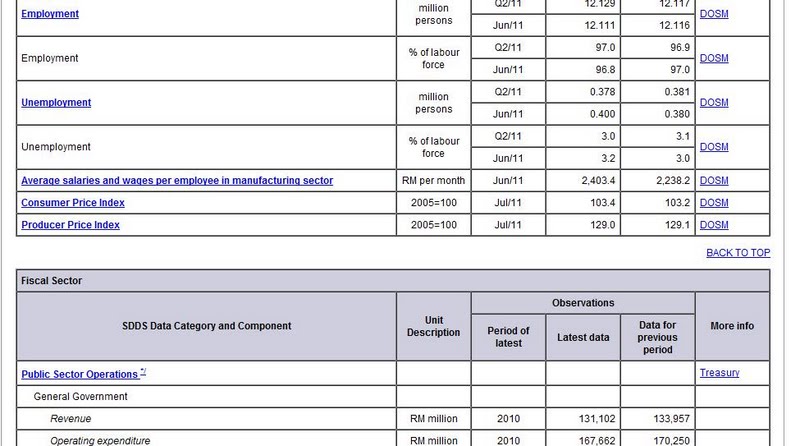Open the Consumer Price Index link
Screen dimensions: 800x446
pyautogui.click(x=73, y=203)
